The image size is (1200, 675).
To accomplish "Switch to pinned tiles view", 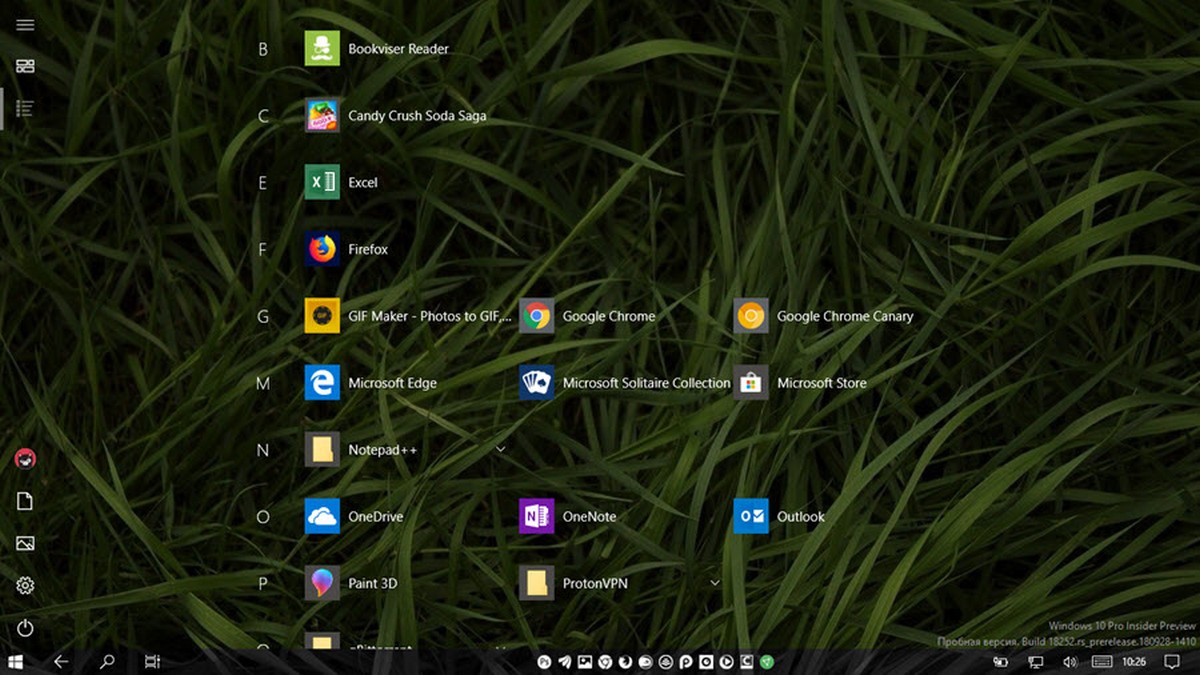I will pyautogui.click(x=25, y=66).
